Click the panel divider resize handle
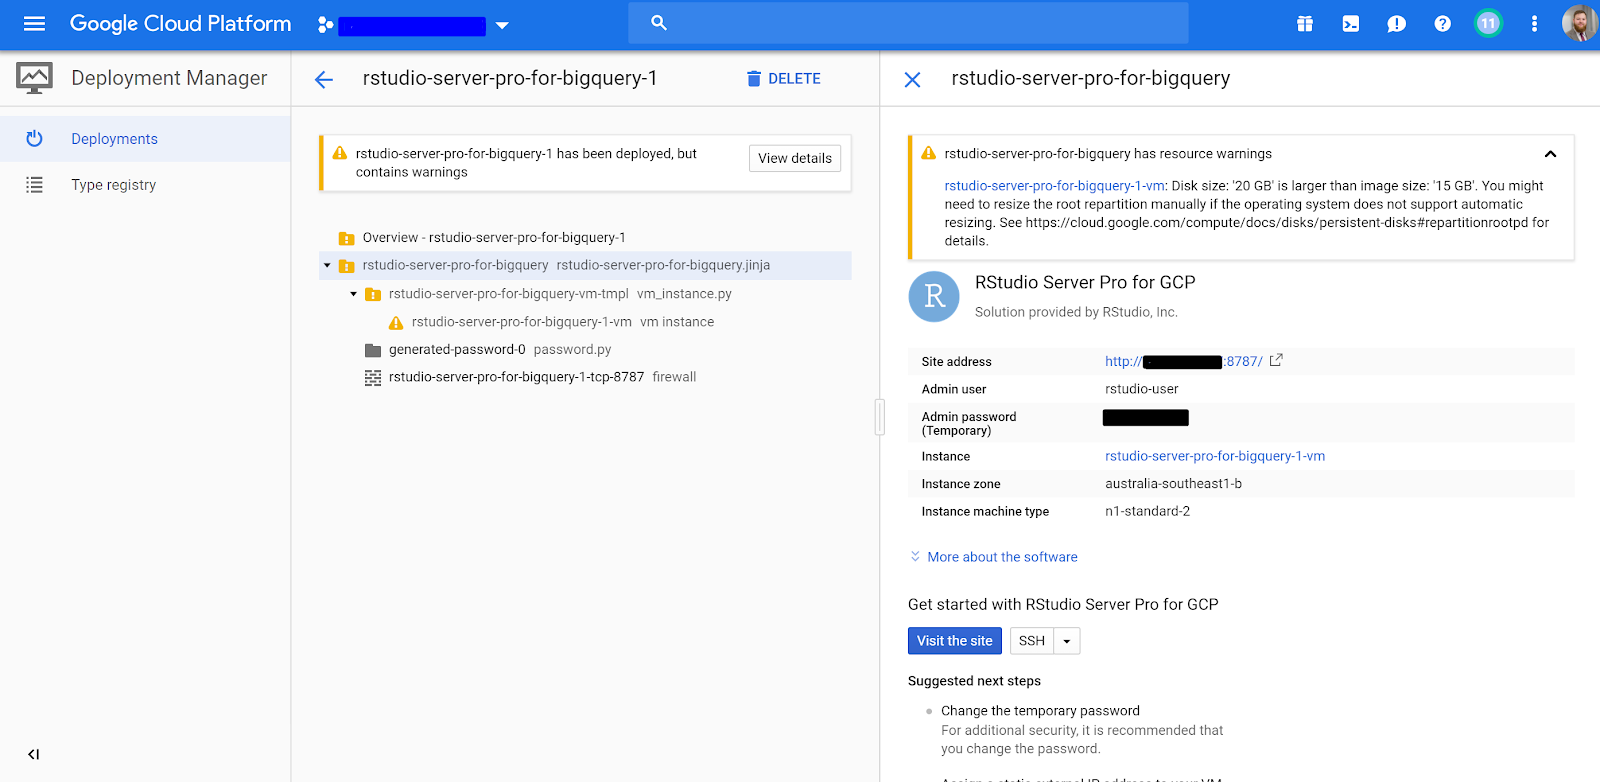The height and width of the screenshot is (782, 1600). (880, 417)
